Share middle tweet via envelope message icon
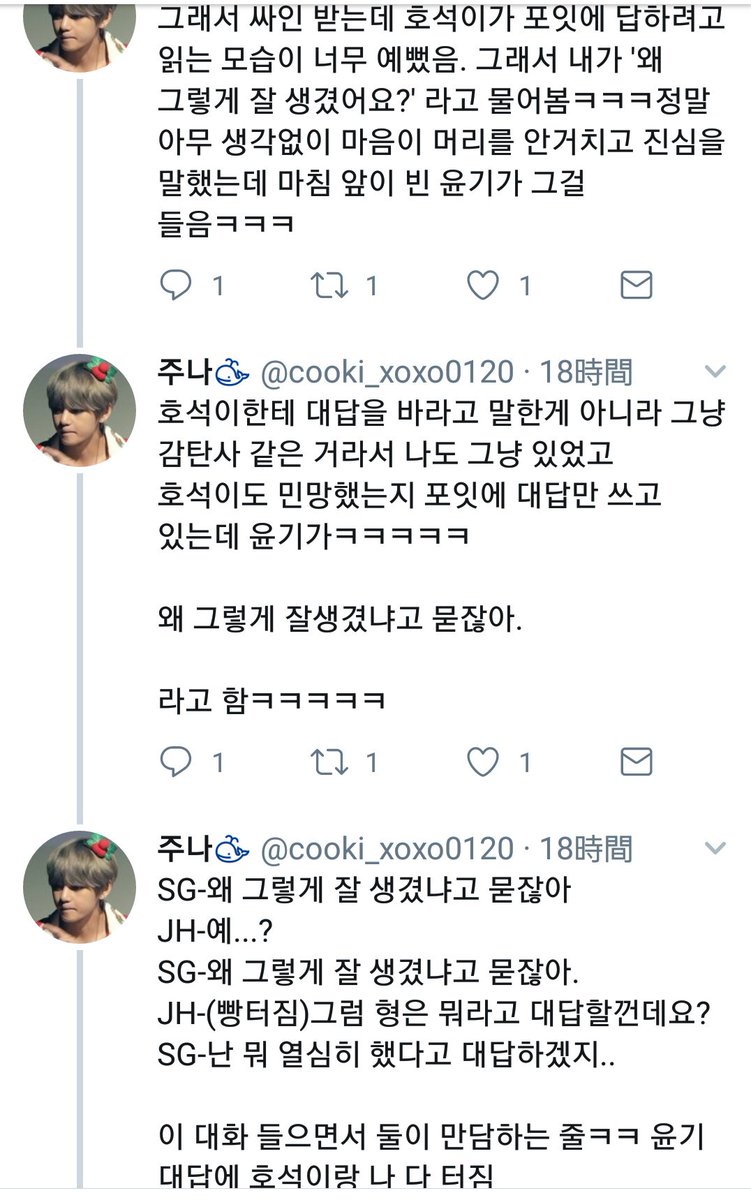The image size is (751, 1200). pos(636,763)
